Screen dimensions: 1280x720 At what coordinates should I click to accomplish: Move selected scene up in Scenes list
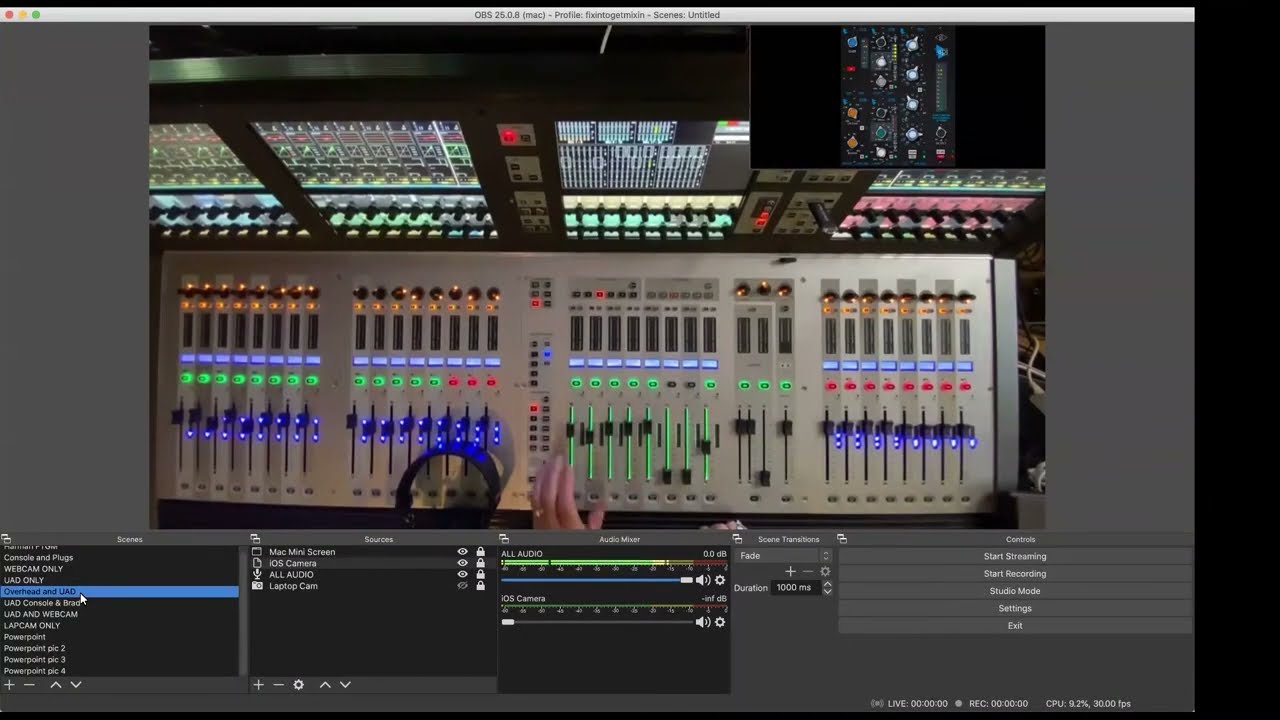tap(56, 684)
